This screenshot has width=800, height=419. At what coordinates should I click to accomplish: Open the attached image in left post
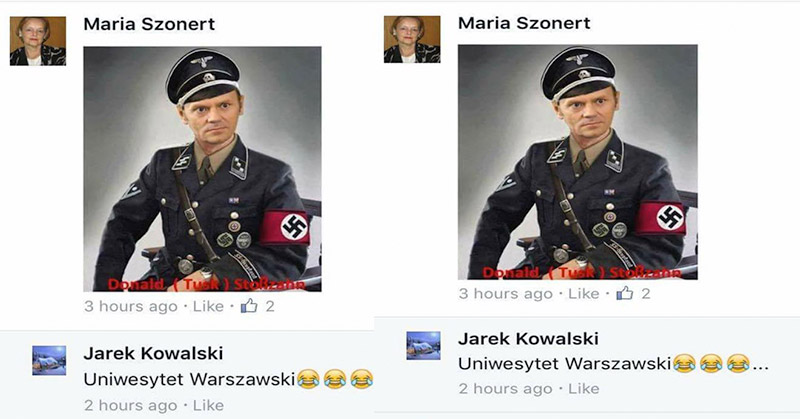tap(203, 169)
